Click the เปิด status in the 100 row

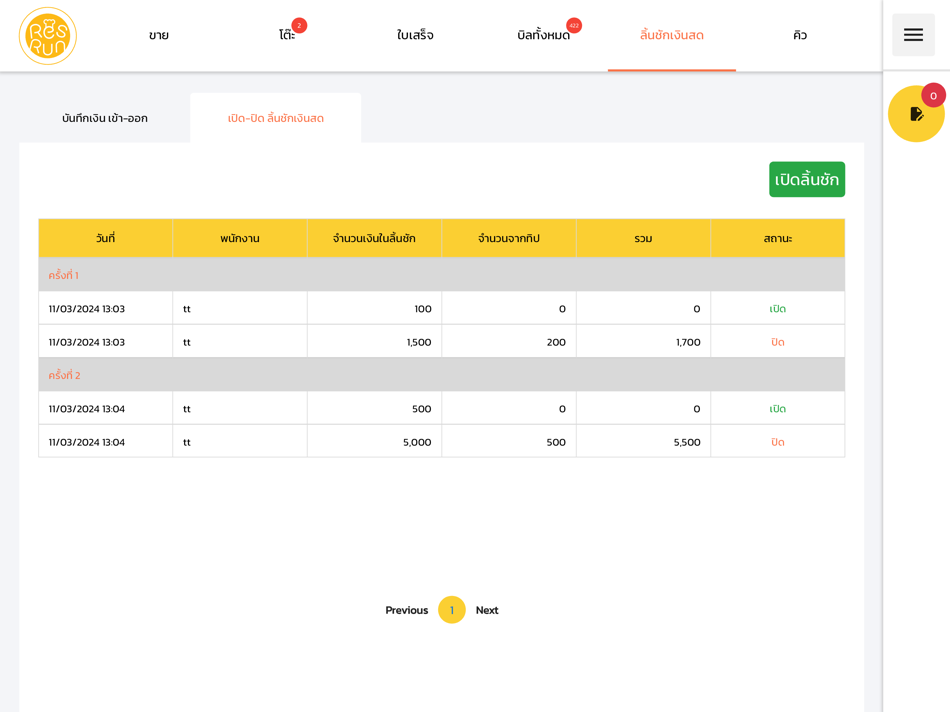coord(777,308)
